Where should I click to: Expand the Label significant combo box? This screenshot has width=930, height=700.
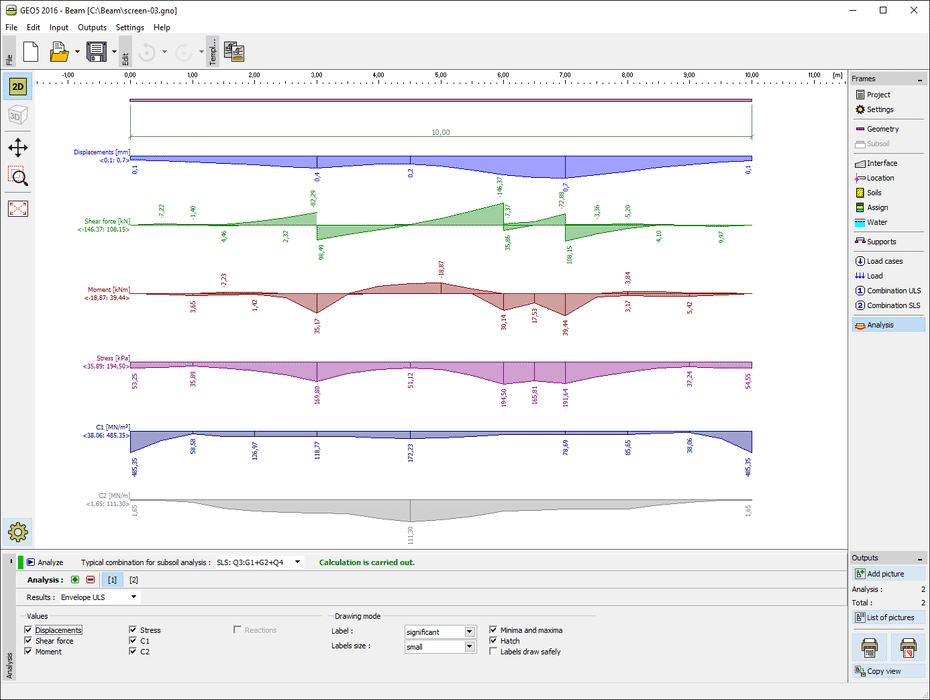tap(439, 632)
